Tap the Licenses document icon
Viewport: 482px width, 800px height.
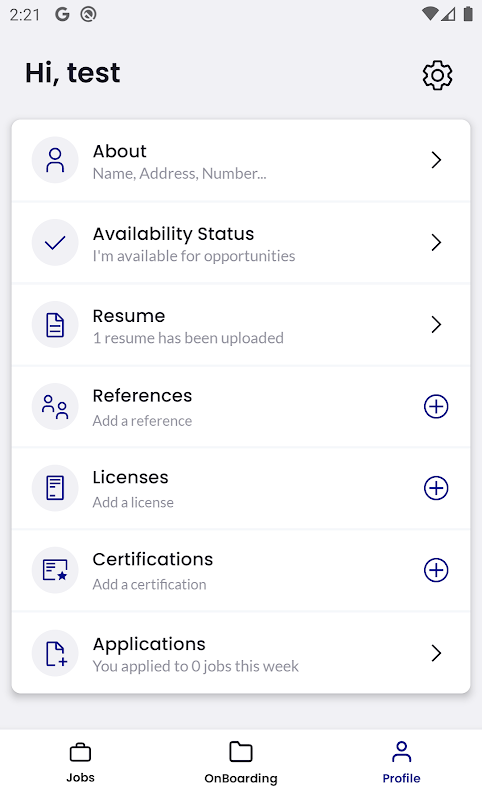click(55, 488)
